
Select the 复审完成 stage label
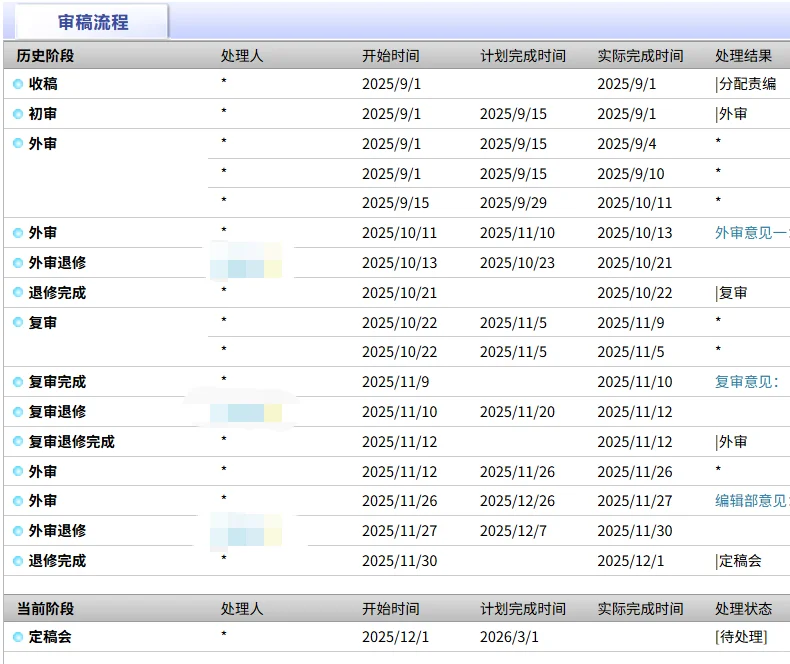pos(57,382)
